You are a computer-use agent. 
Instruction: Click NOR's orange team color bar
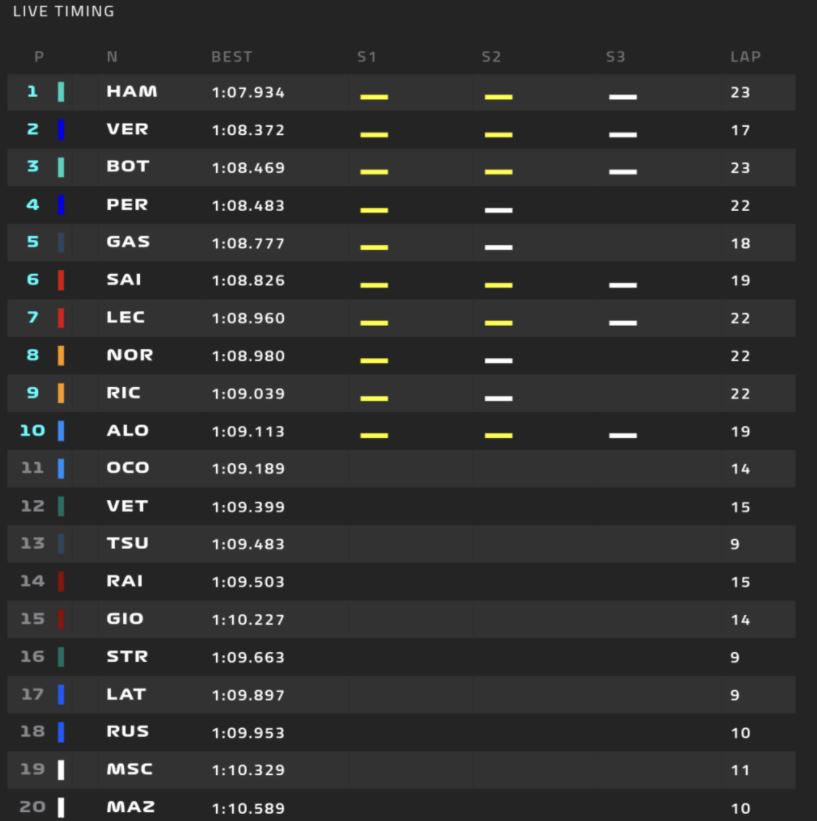[61, 356]
